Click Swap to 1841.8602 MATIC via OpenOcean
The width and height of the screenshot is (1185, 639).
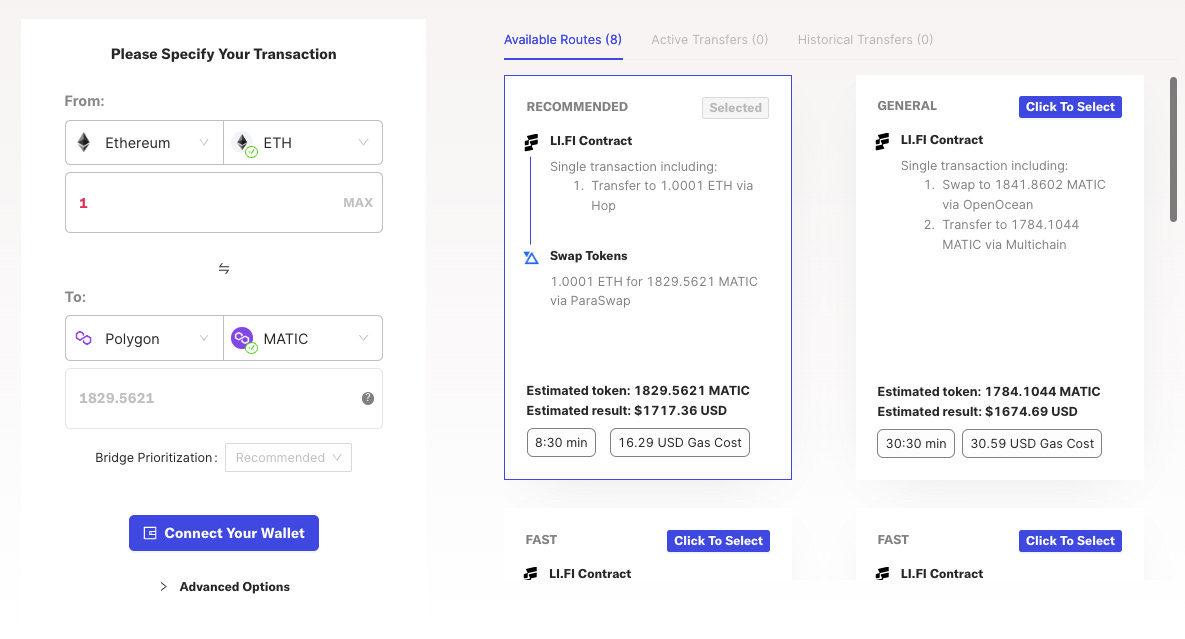pos(1024,194)
